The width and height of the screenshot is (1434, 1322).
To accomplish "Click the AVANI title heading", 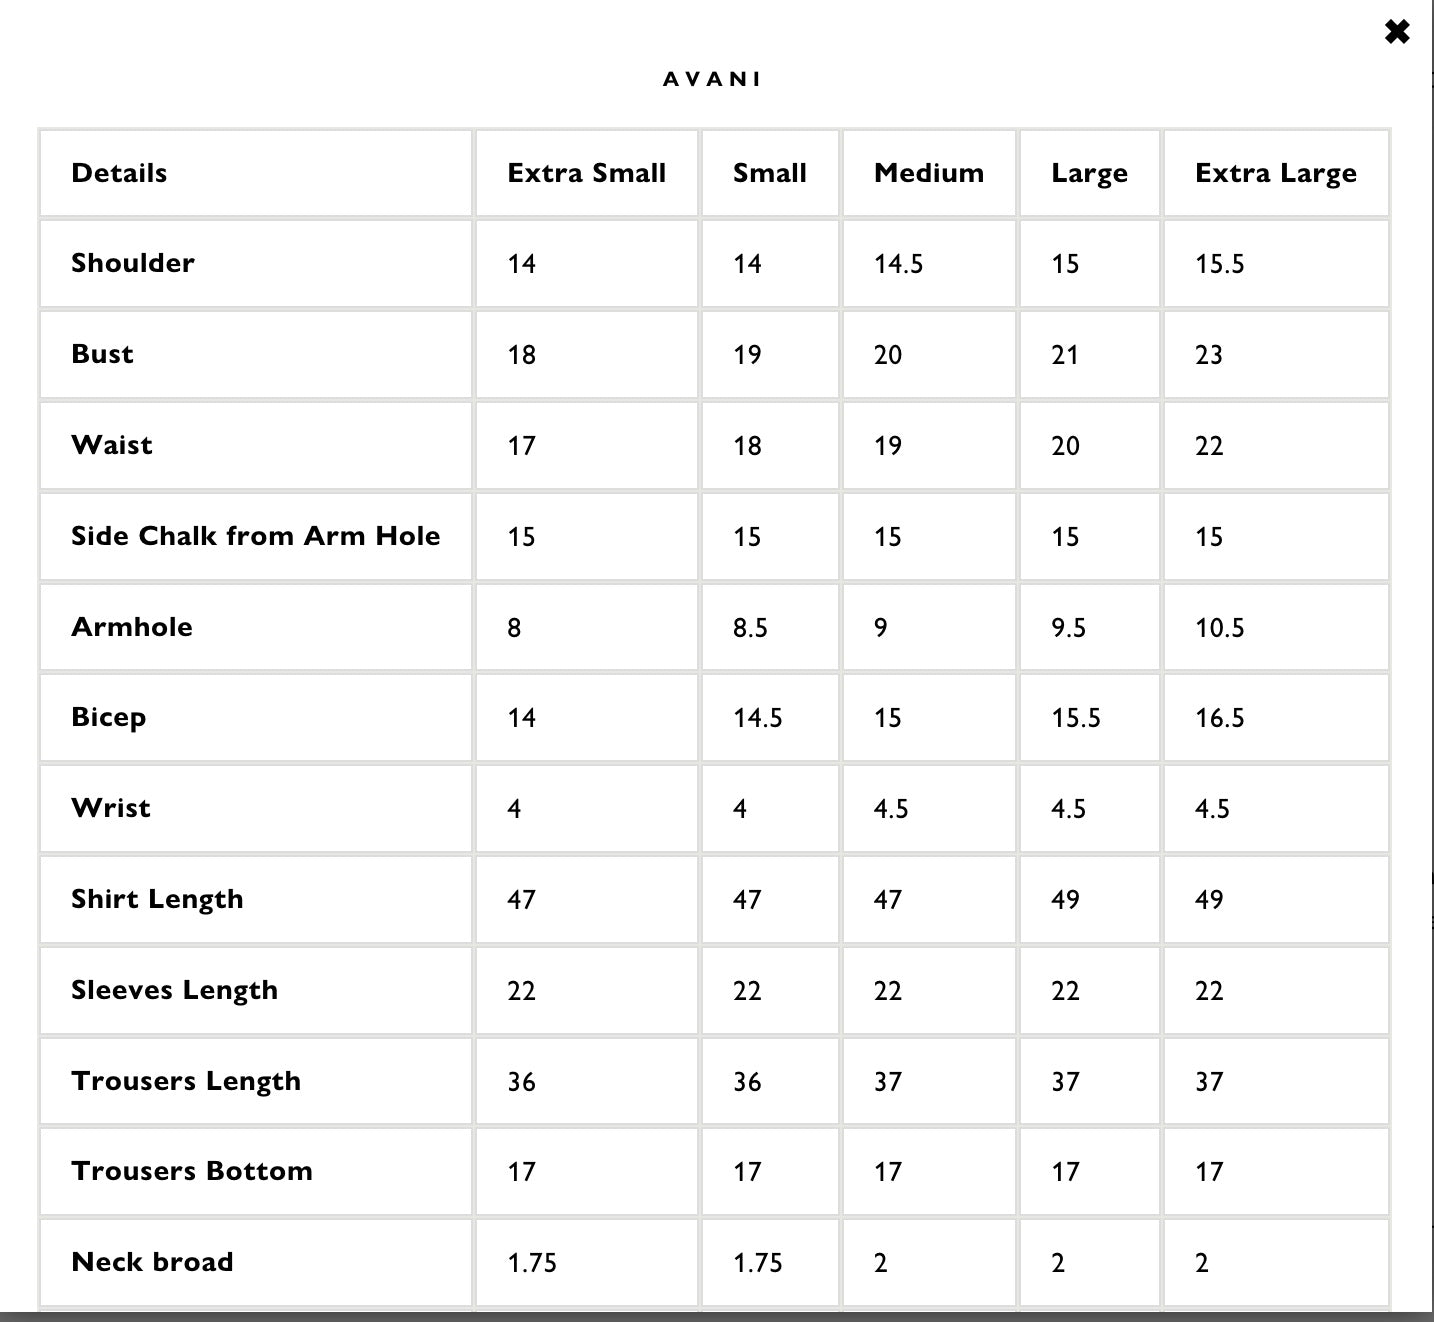I will click(x=712, y=79).
